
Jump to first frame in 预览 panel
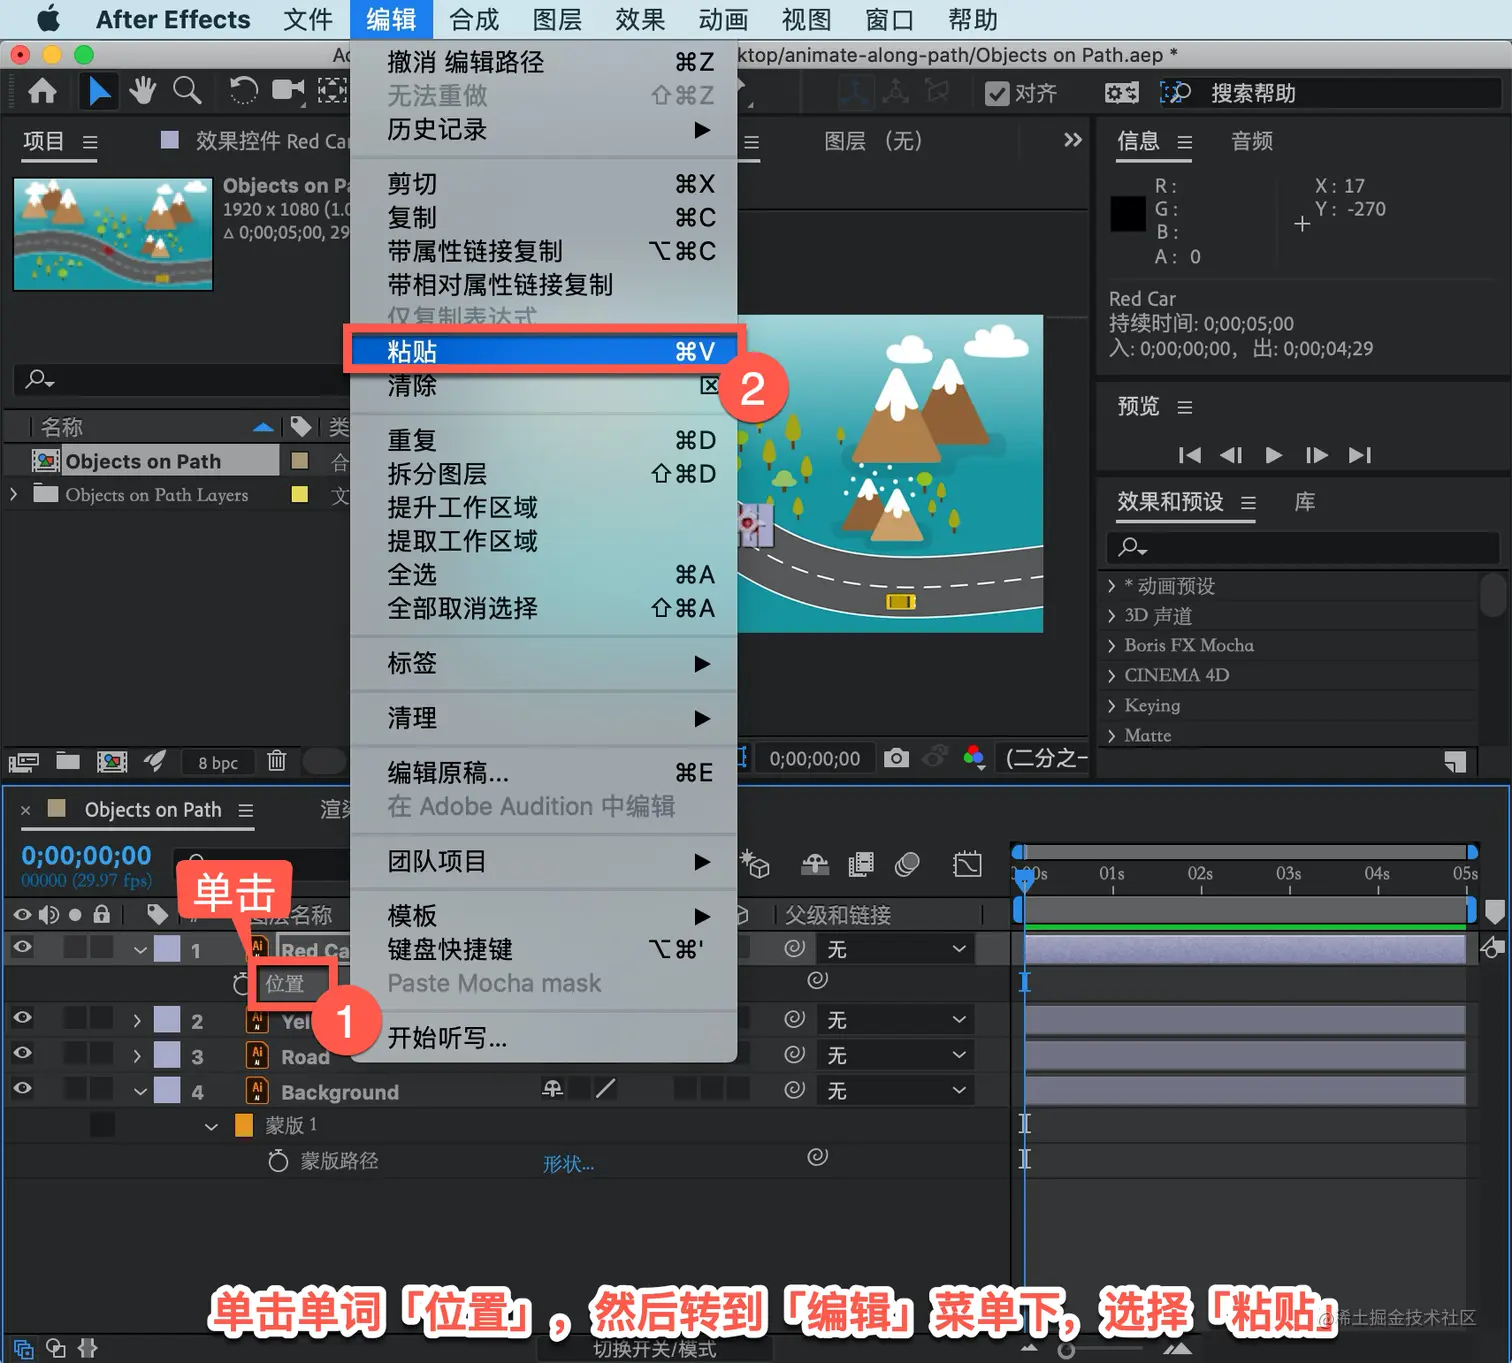(x=1190, y=455)
